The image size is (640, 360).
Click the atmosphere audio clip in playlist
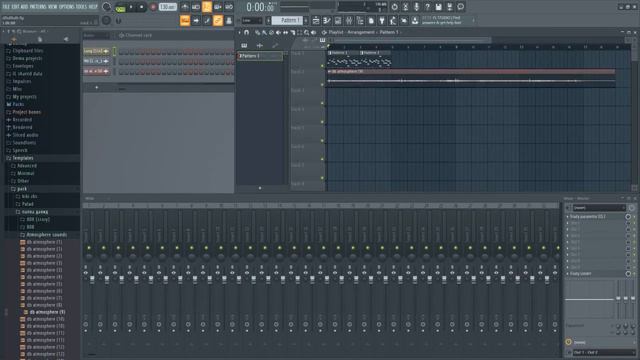(x=471, y=77)
